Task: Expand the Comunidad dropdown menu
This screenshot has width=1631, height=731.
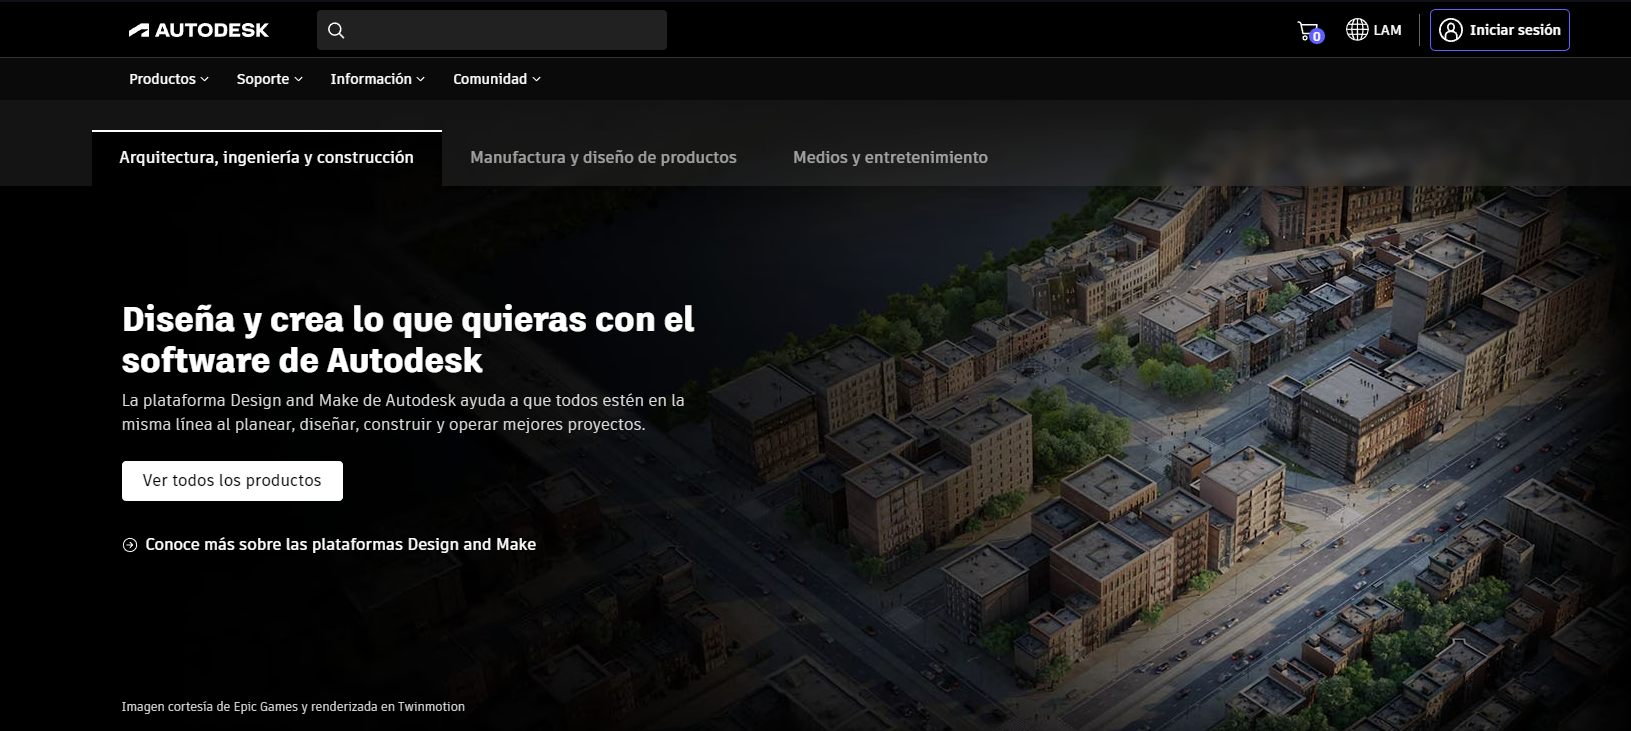Action: [497, 79]
